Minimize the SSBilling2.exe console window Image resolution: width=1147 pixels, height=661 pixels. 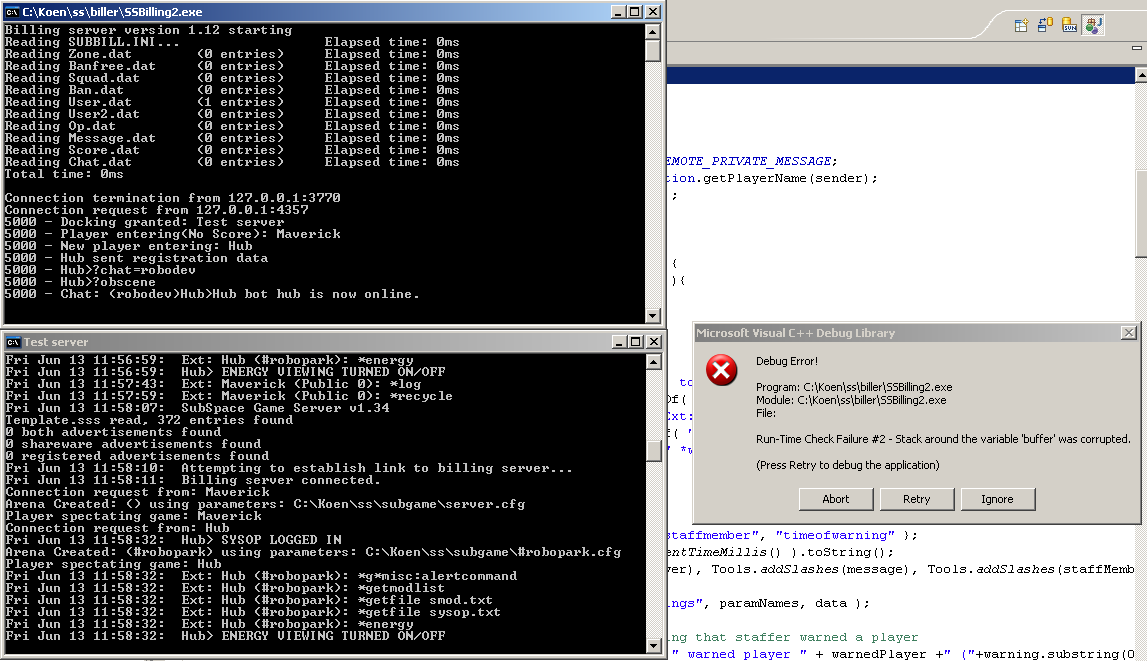pos(617,12)
